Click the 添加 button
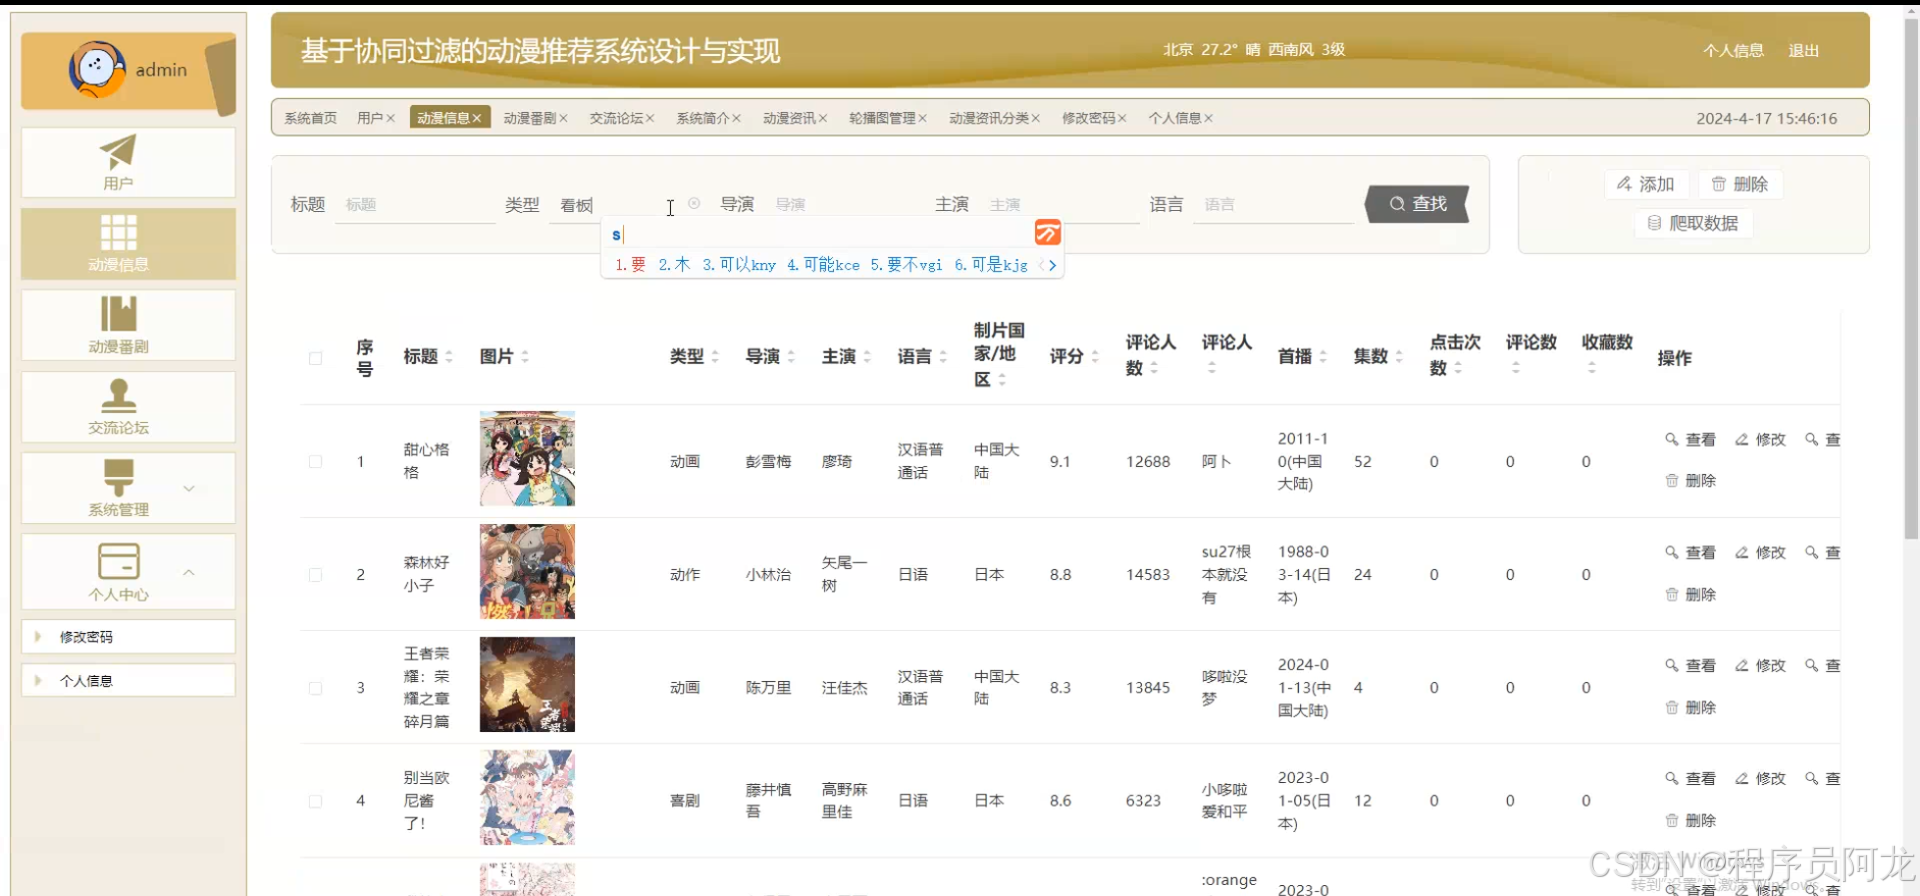 pyautogui.click(x=1646, y=184)
